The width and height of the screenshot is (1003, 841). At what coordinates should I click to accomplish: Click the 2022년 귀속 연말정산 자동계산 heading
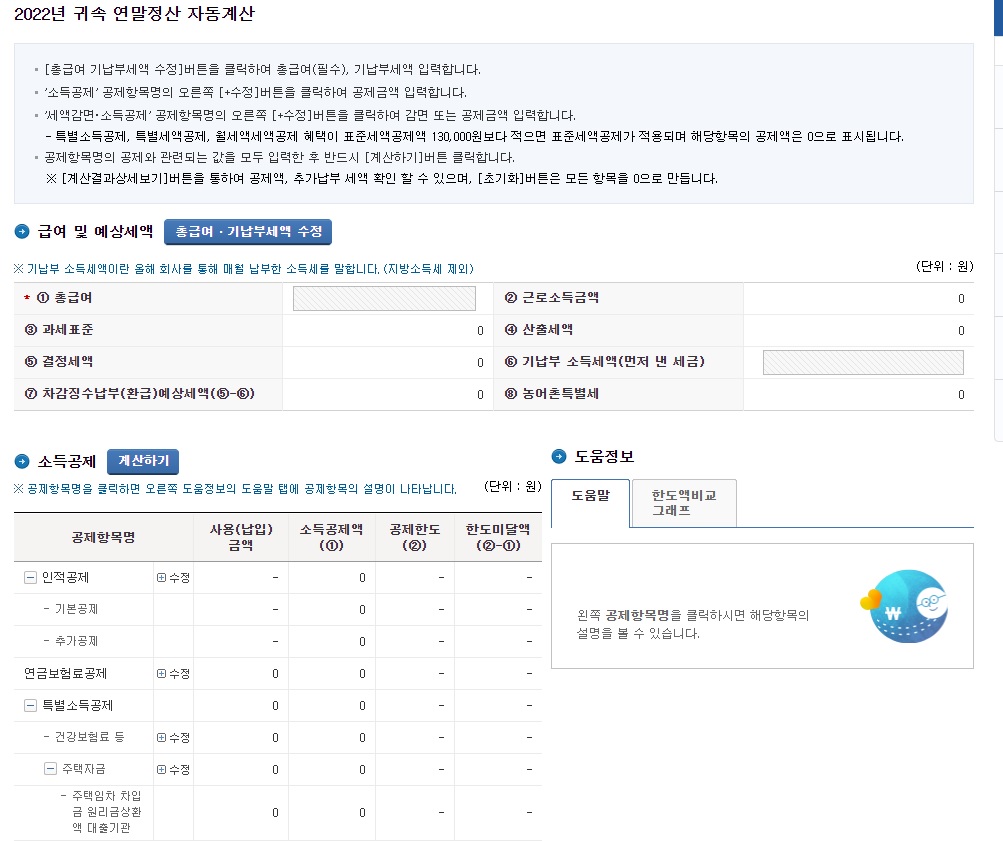(134, 13)
